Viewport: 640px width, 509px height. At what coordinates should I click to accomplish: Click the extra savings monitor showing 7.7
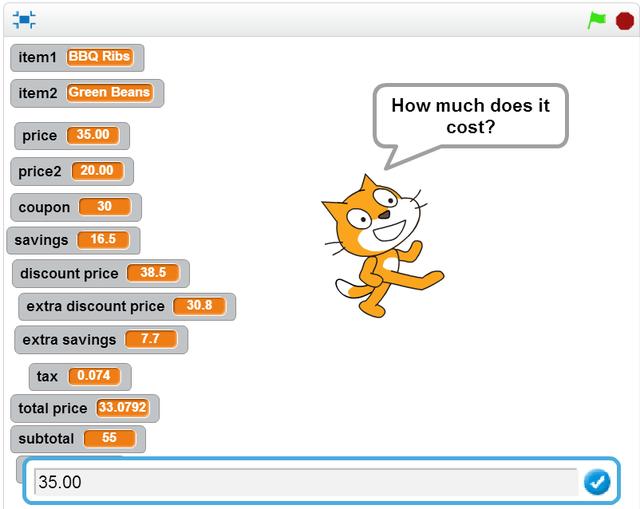pos(101,340)
